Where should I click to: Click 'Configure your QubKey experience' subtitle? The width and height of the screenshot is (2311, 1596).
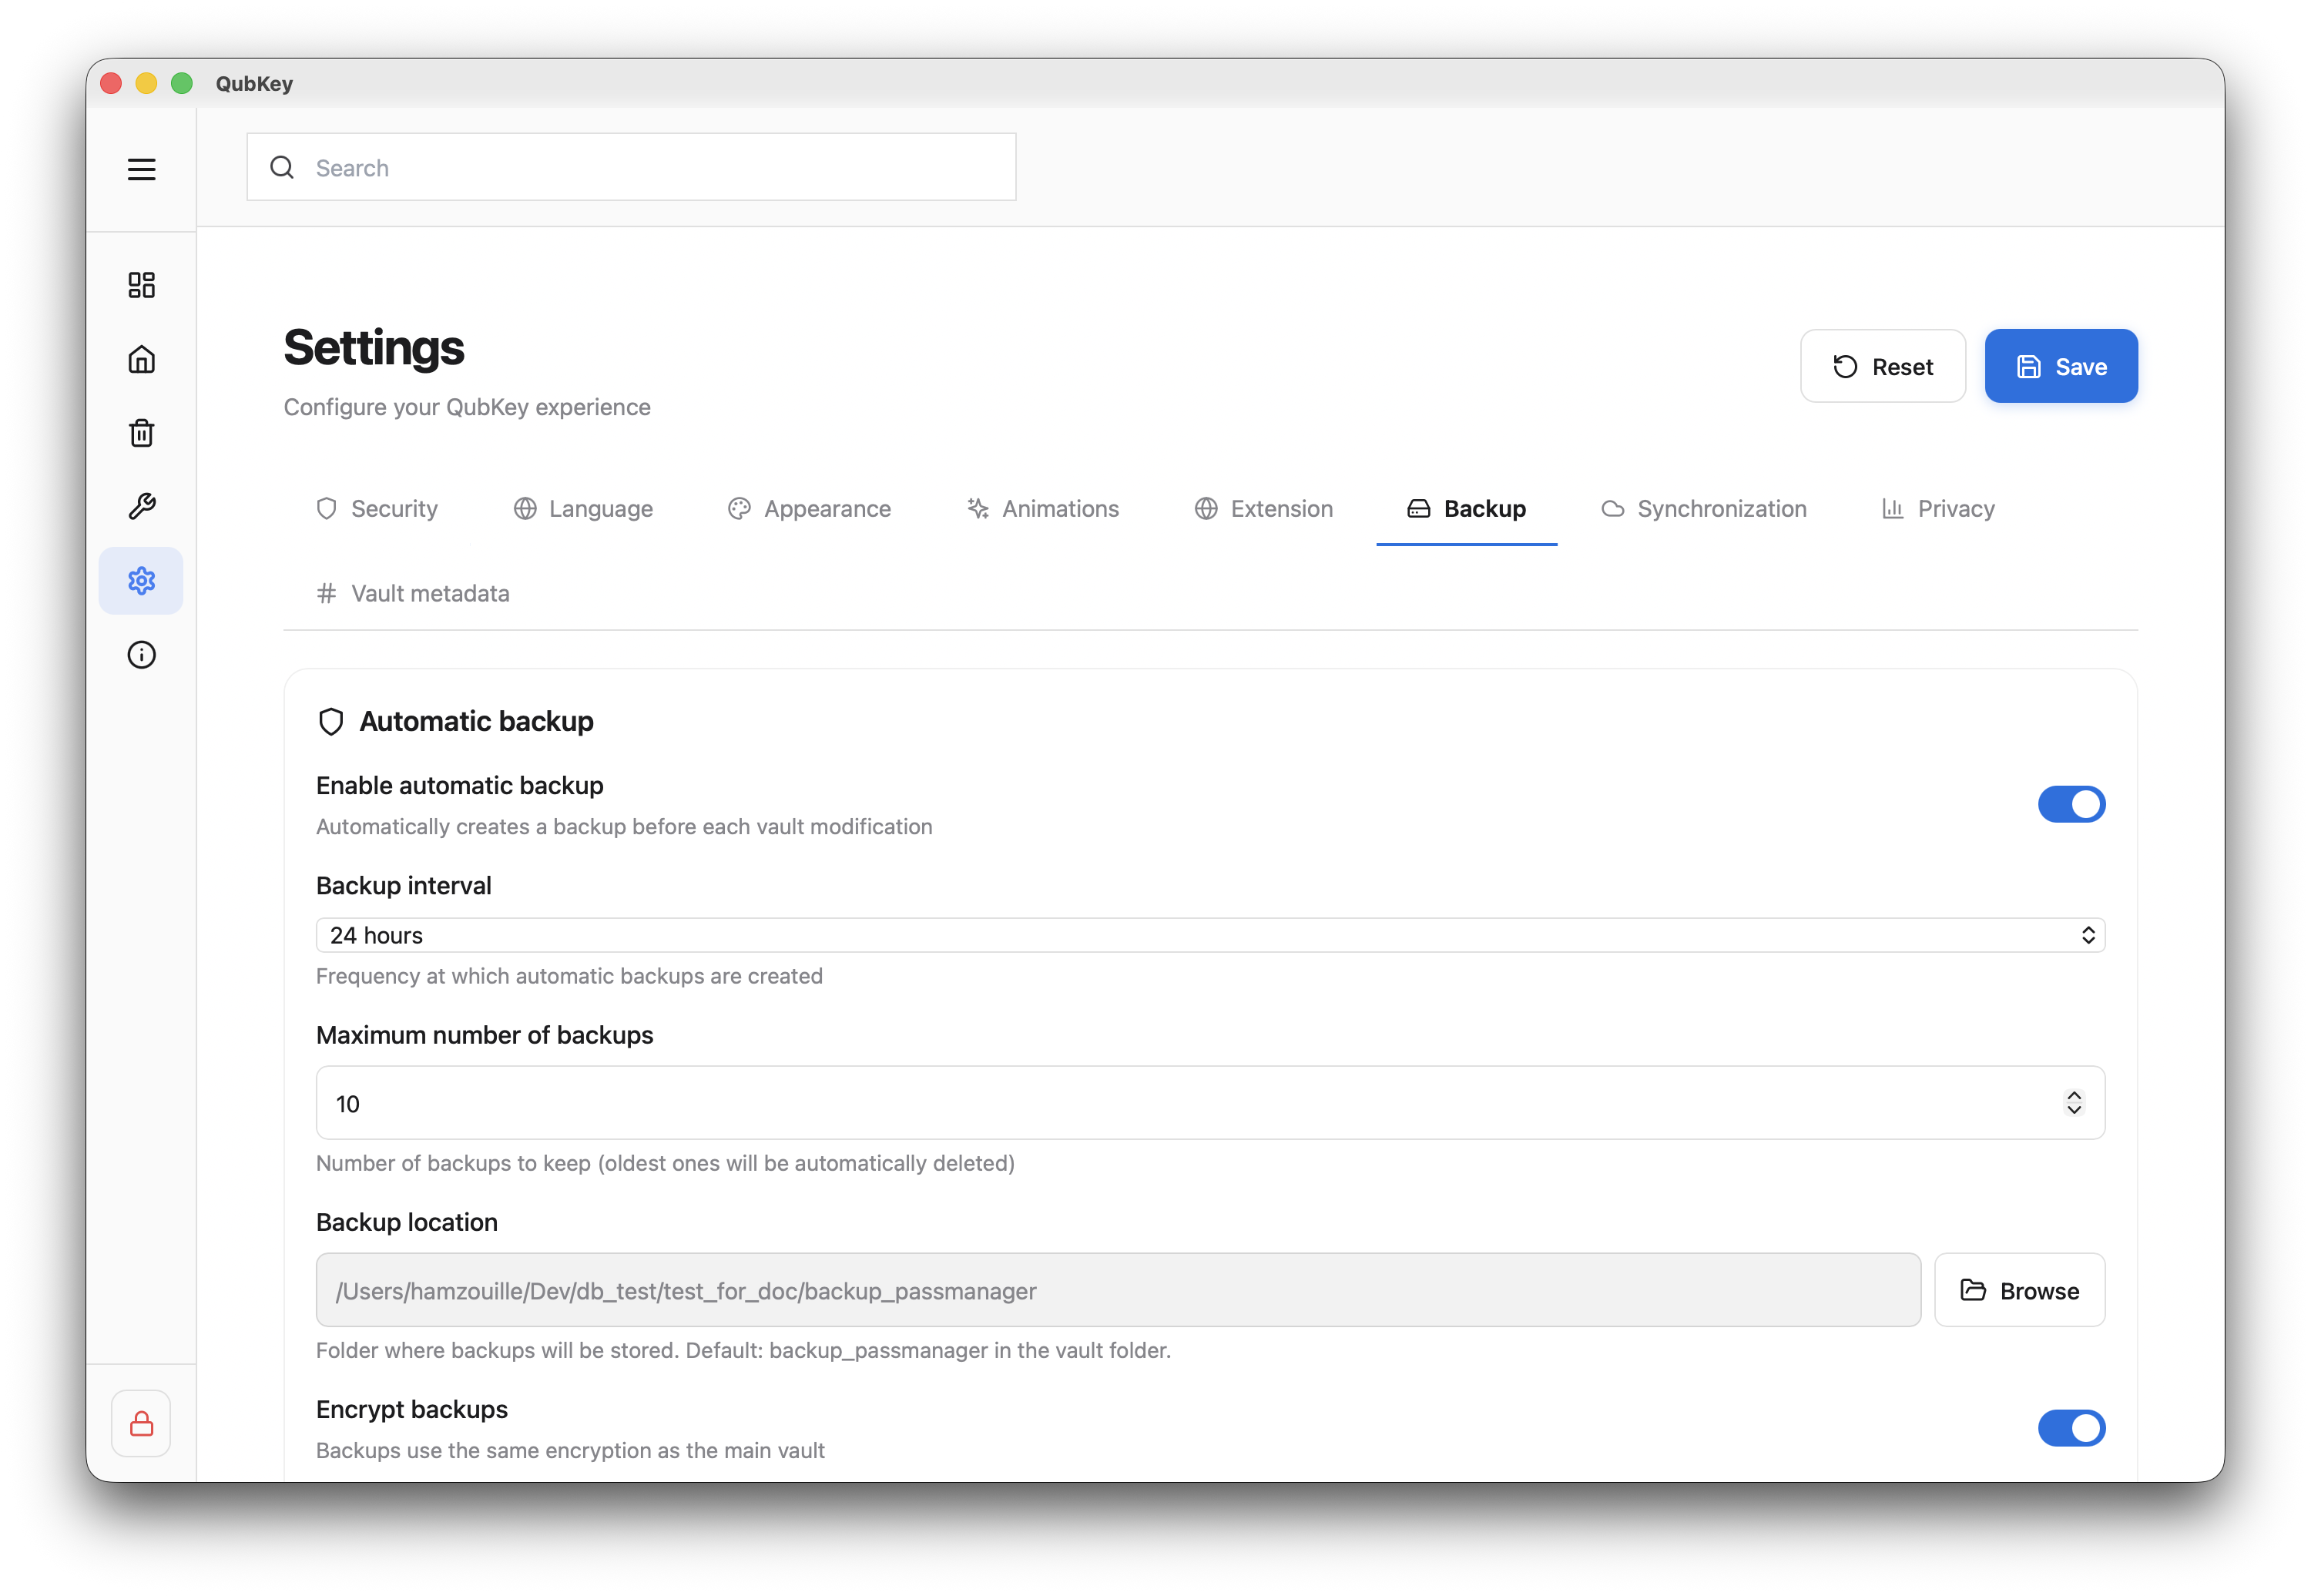467,407
